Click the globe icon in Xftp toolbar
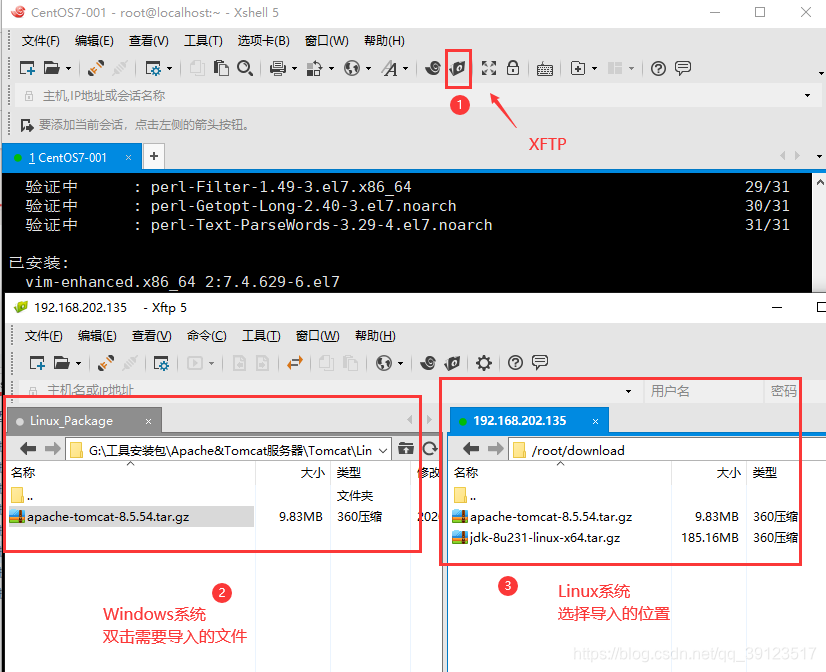This screenshot has height=672, width=826. [384, 363]
